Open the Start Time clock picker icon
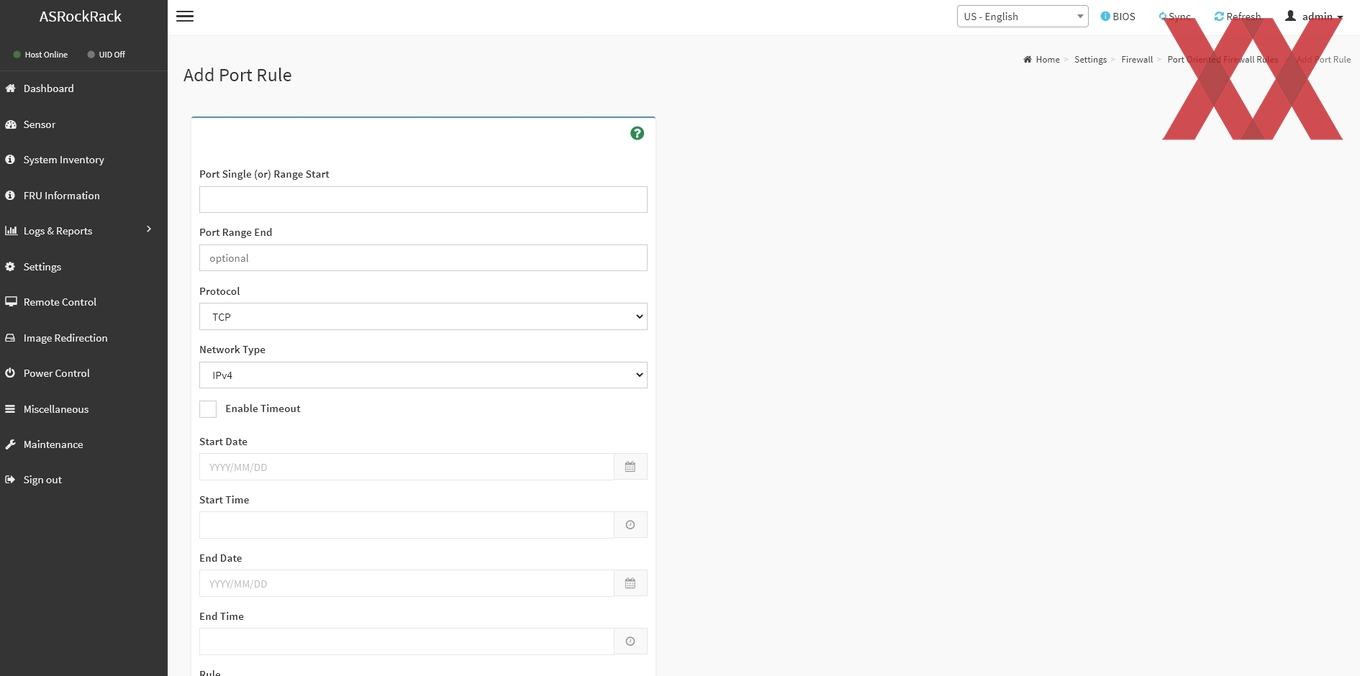The height and width of the screenshot is (676, 1360). [x=630, y=525]
